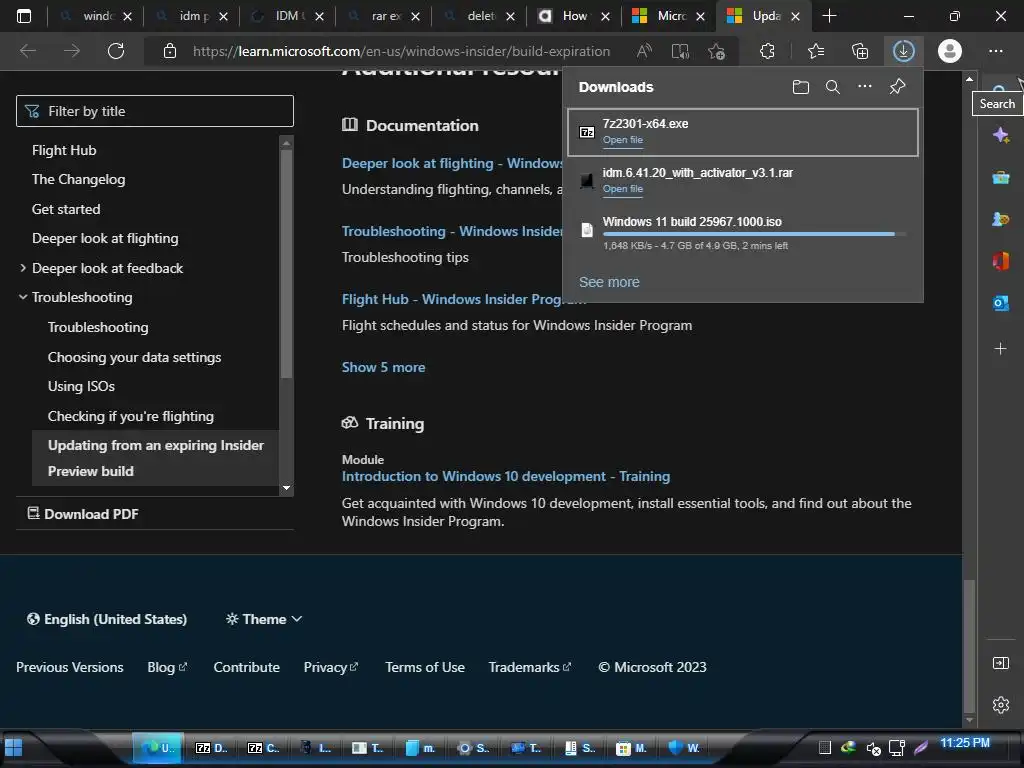
Task: Toggle the Downloads toolbar button
Action: coord(904,51)
